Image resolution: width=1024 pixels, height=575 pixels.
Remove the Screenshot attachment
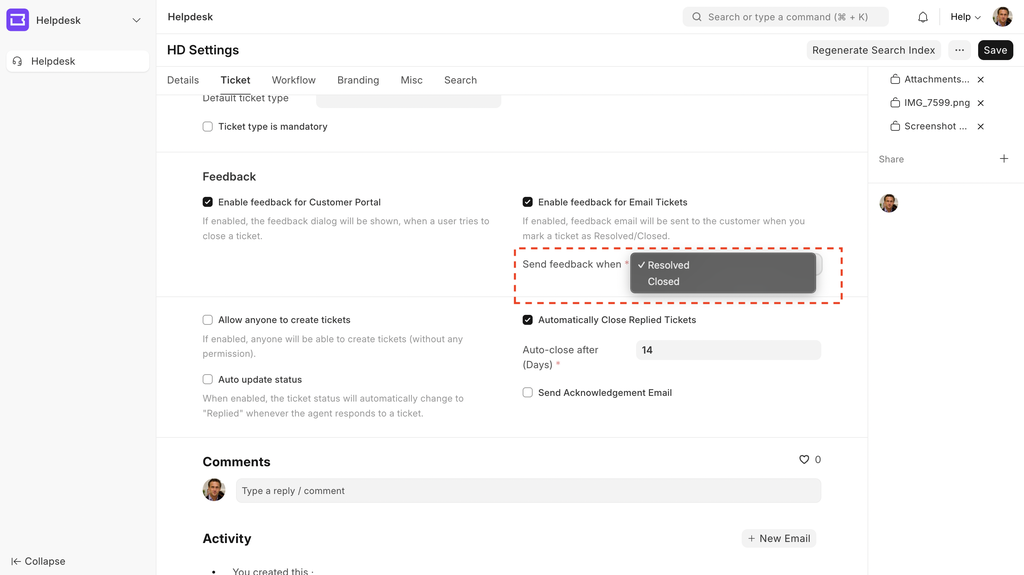click(980, 127)
